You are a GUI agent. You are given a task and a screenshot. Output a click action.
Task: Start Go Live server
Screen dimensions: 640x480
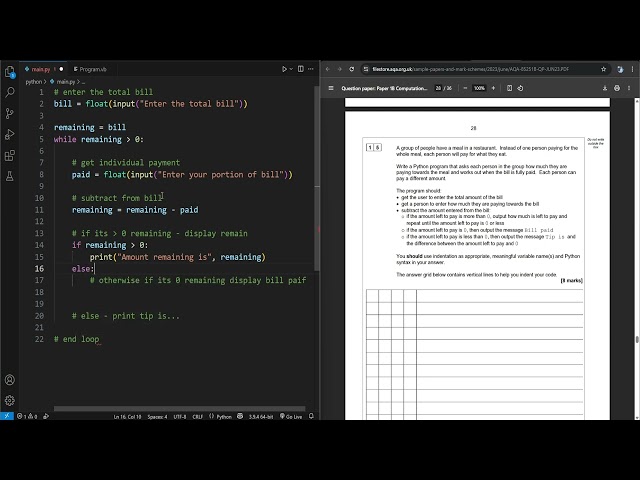point(291,417)
